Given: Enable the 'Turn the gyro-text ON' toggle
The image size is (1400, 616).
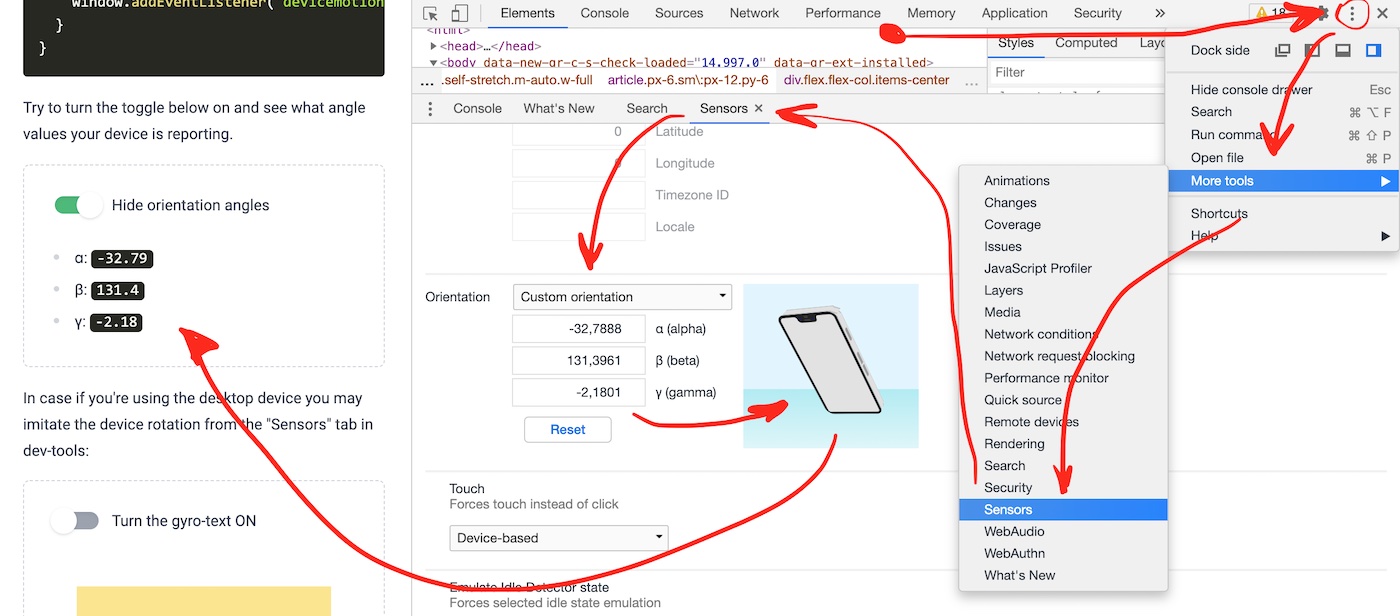Looking at the screenshot, I should 76,520.
